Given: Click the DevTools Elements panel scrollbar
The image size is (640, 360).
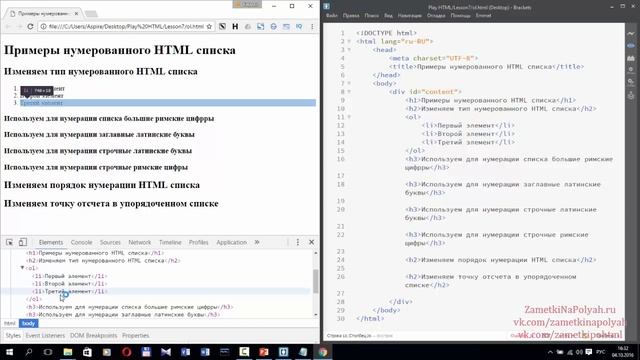Looking at the screenshot, I should click(316, 281).
